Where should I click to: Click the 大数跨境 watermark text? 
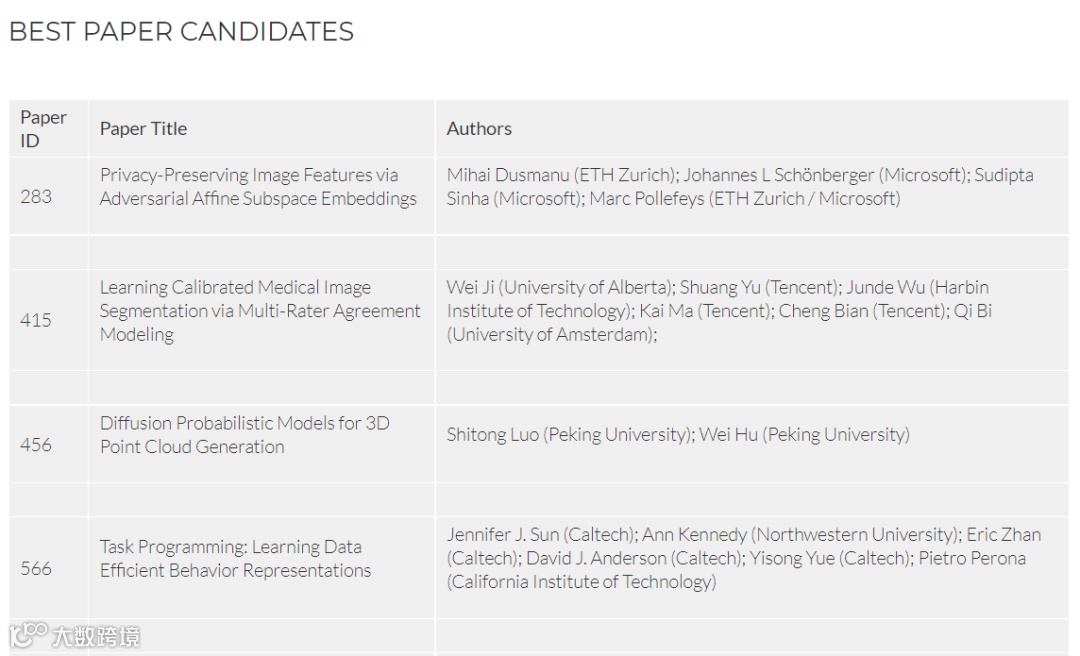tap(96, 636)
